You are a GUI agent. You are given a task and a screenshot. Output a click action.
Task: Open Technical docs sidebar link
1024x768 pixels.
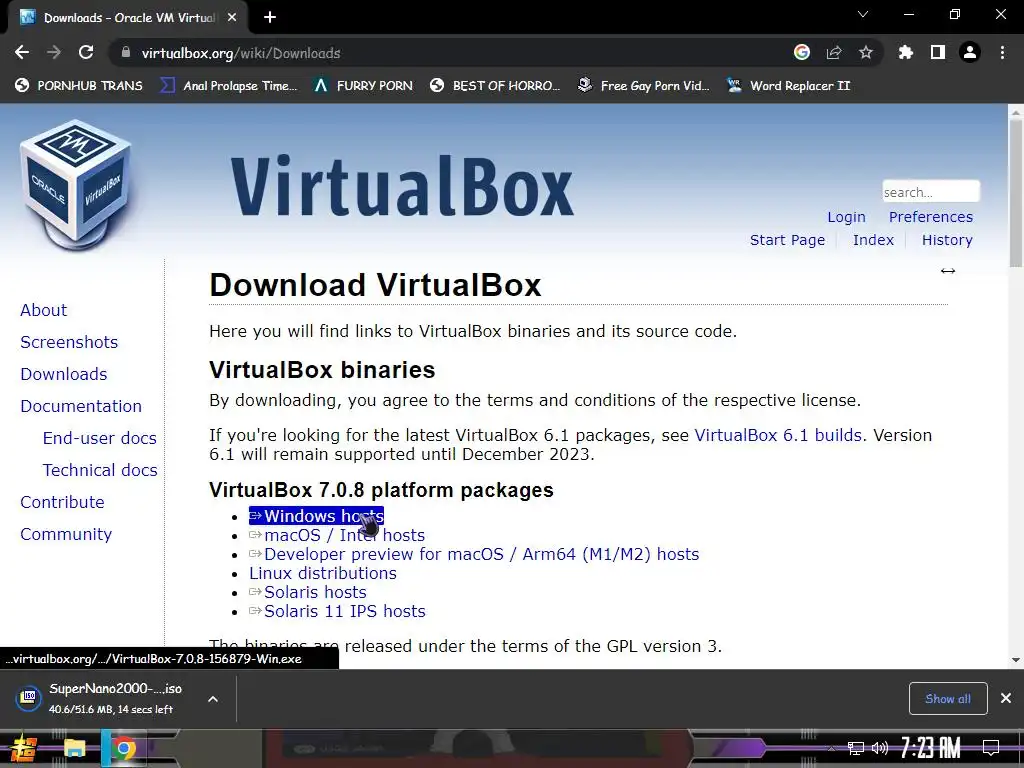100,470
